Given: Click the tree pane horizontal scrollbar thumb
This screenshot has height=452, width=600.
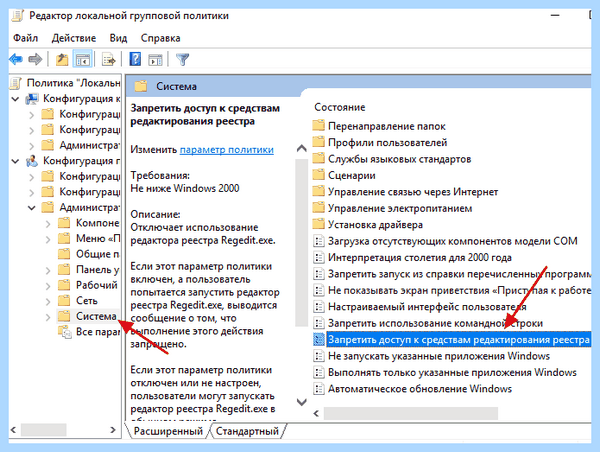Looking at the screenshot, I should click(44, 430).
